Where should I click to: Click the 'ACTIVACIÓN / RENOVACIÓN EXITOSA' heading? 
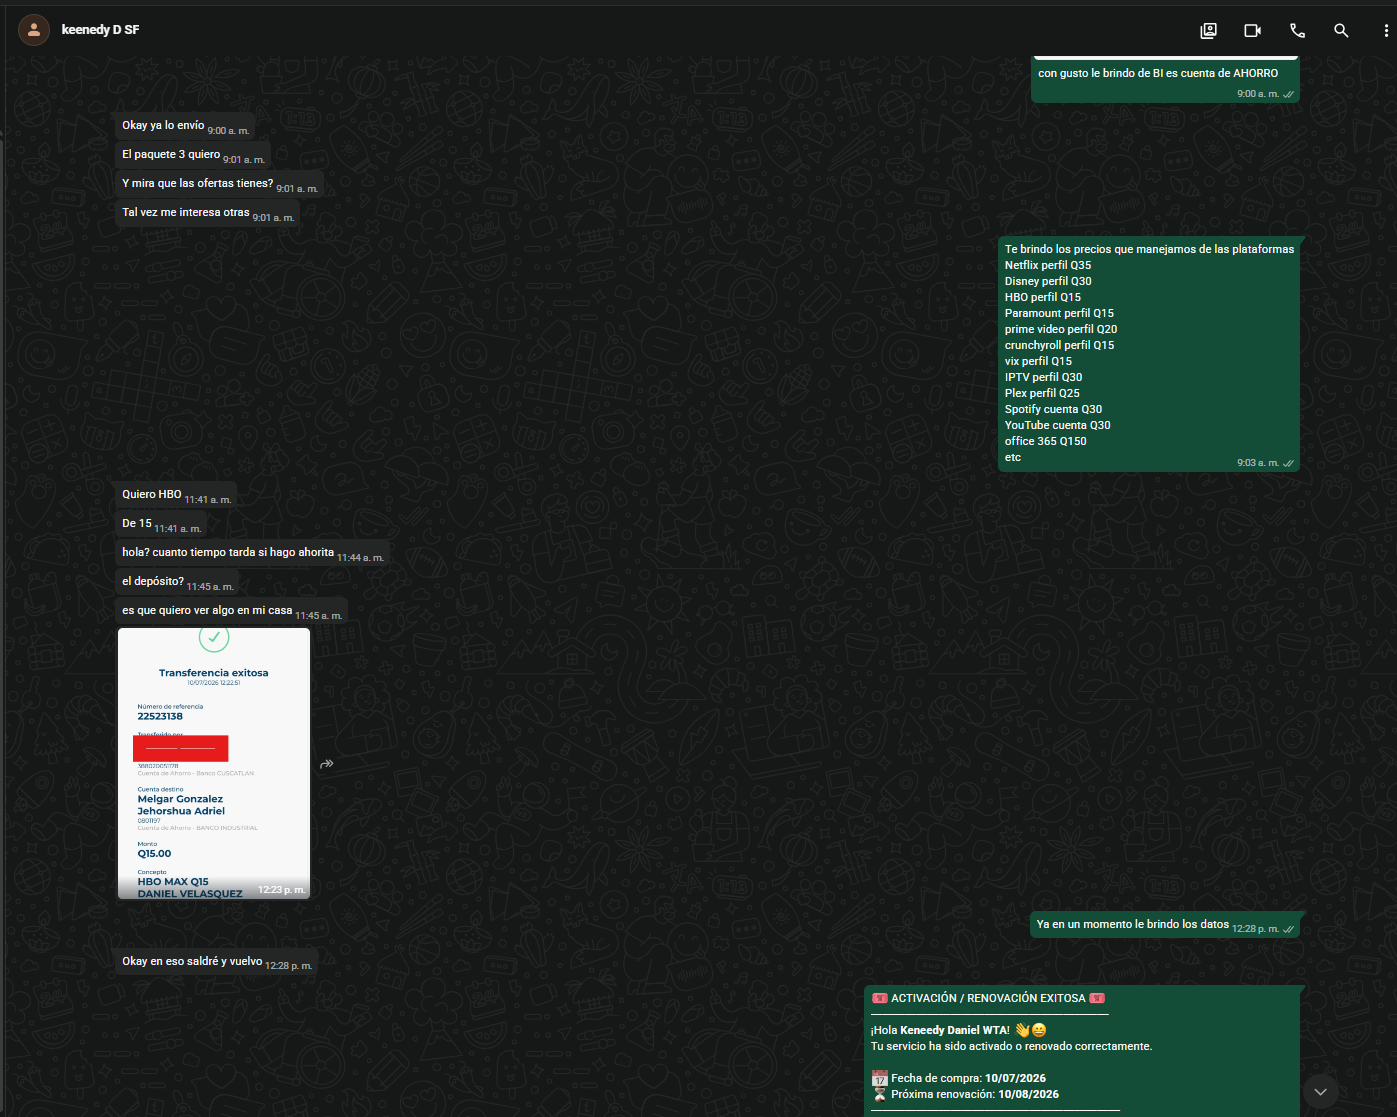tap(988, 998)
